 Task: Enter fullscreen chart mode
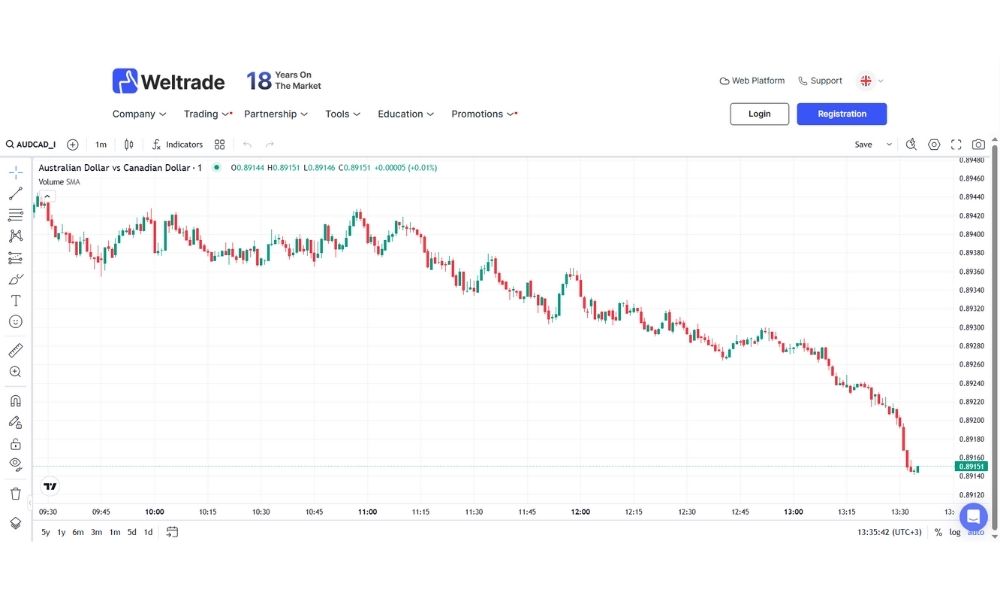tap(956, 145)
